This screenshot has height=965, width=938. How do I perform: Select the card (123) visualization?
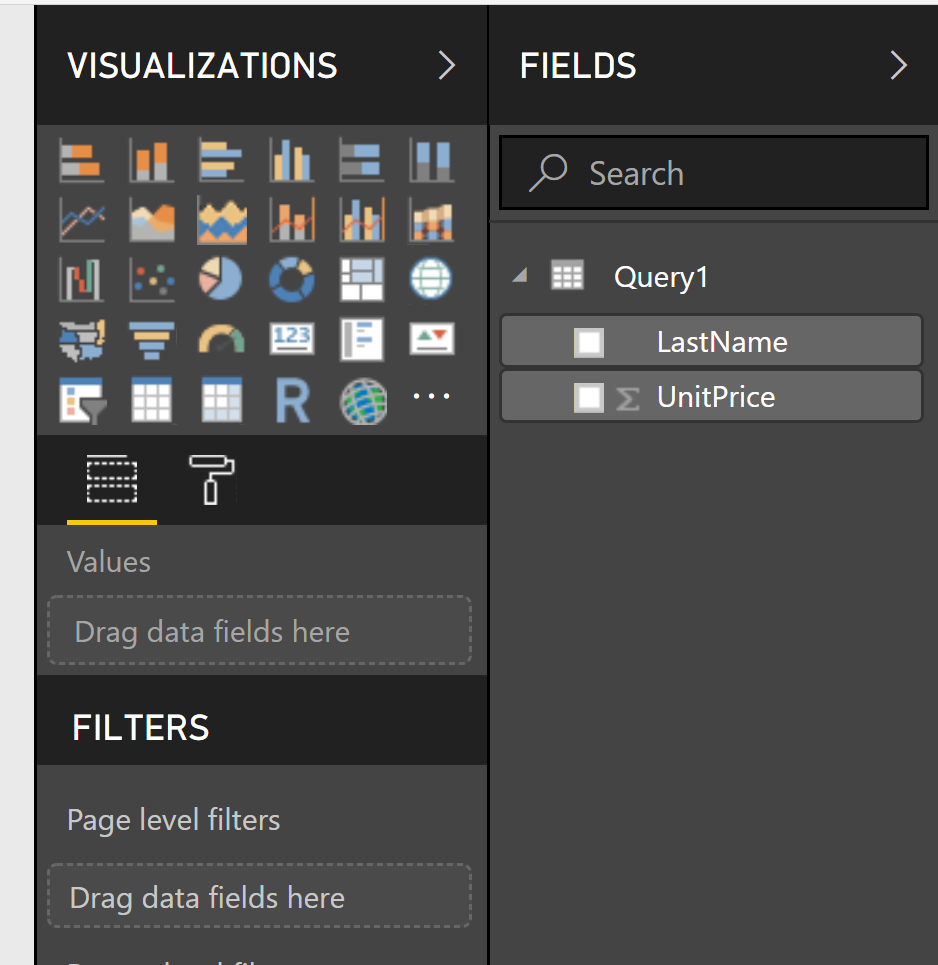coord(291,339)
